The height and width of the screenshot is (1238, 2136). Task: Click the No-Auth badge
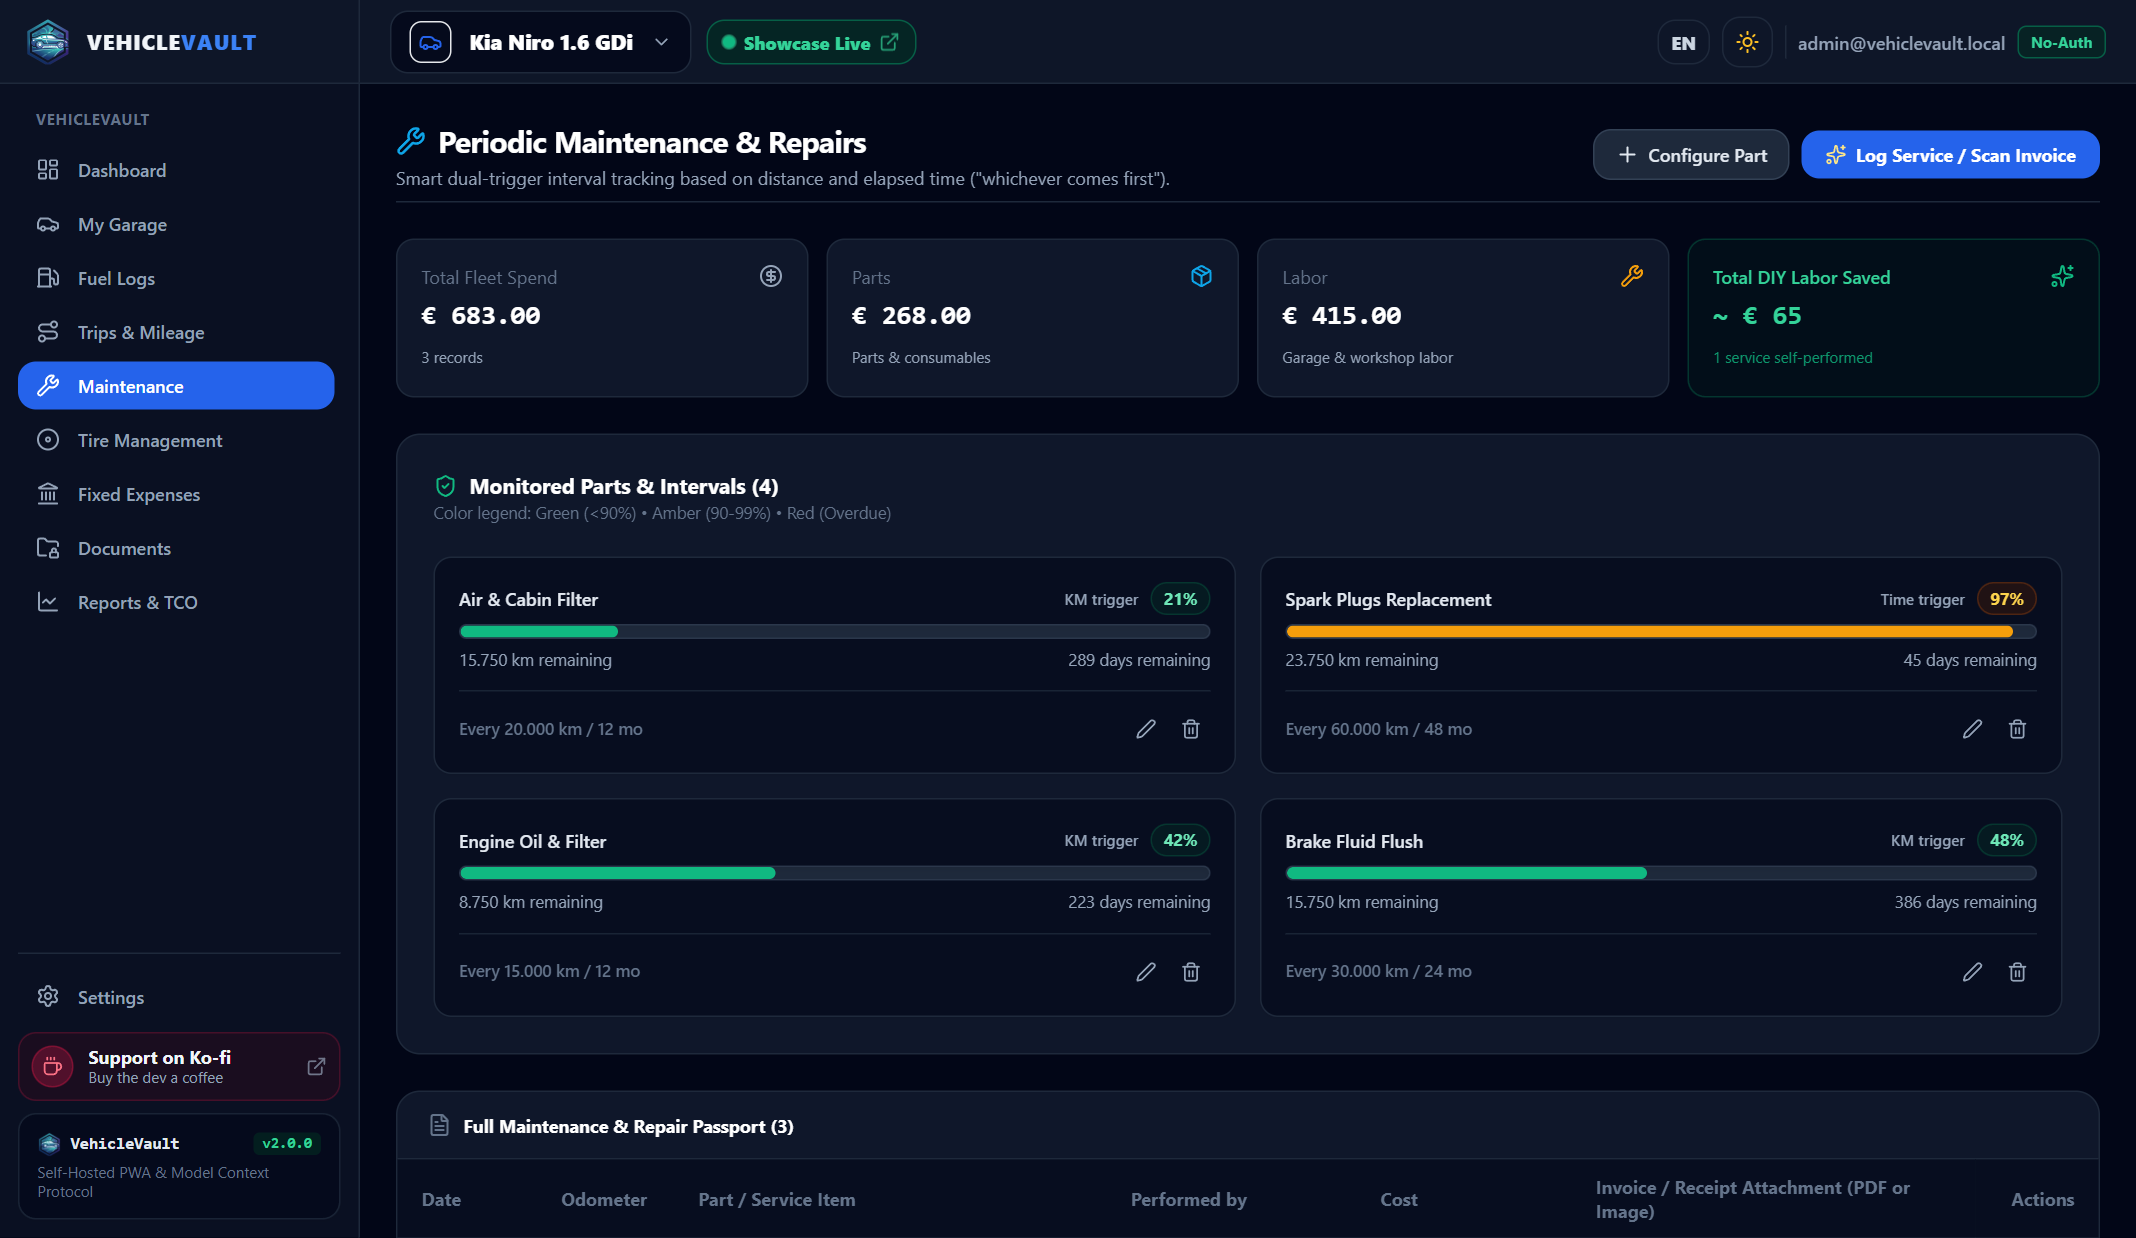tap(2061, 43)
